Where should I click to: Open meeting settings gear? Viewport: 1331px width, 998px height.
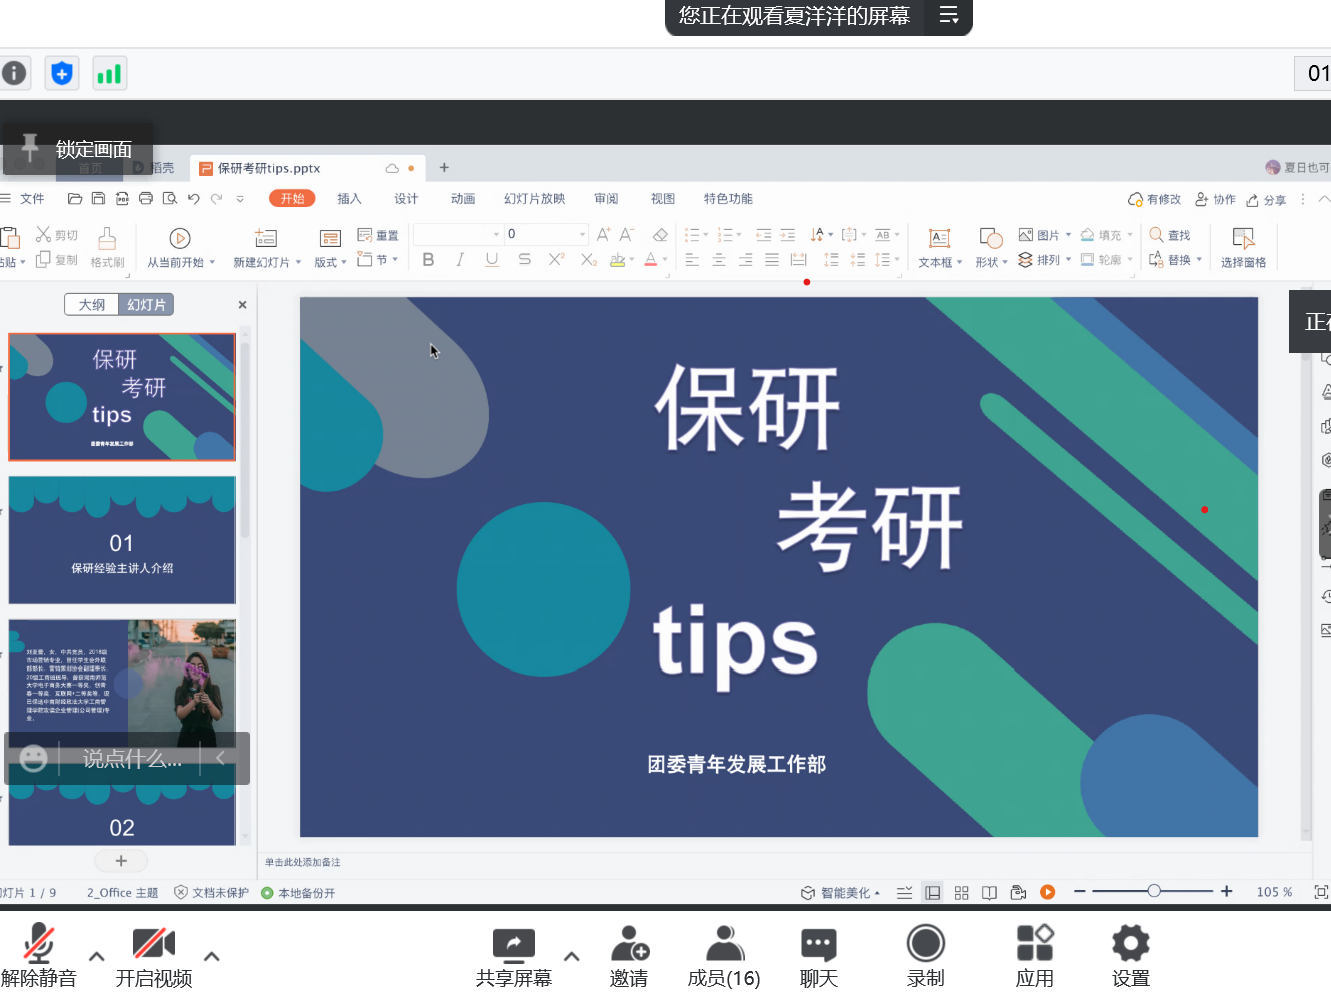click(1130, 944)
